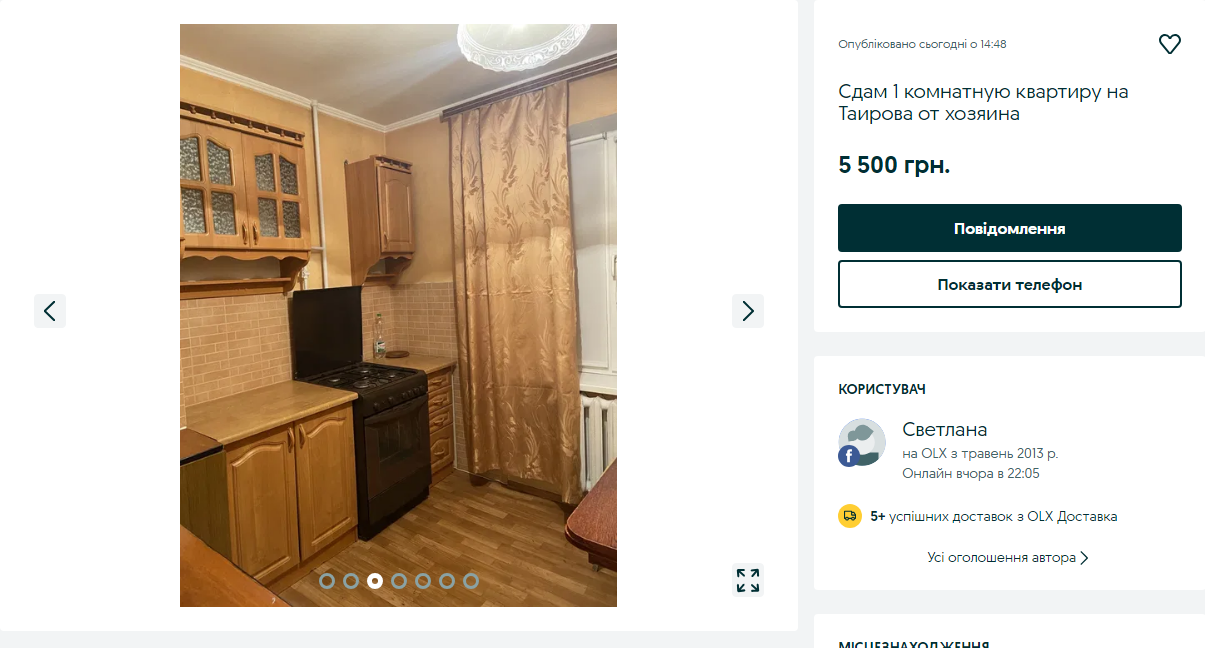Click Светлана's profile avatar
This screenshot has height=648, width=1205.
coord(861,442)
